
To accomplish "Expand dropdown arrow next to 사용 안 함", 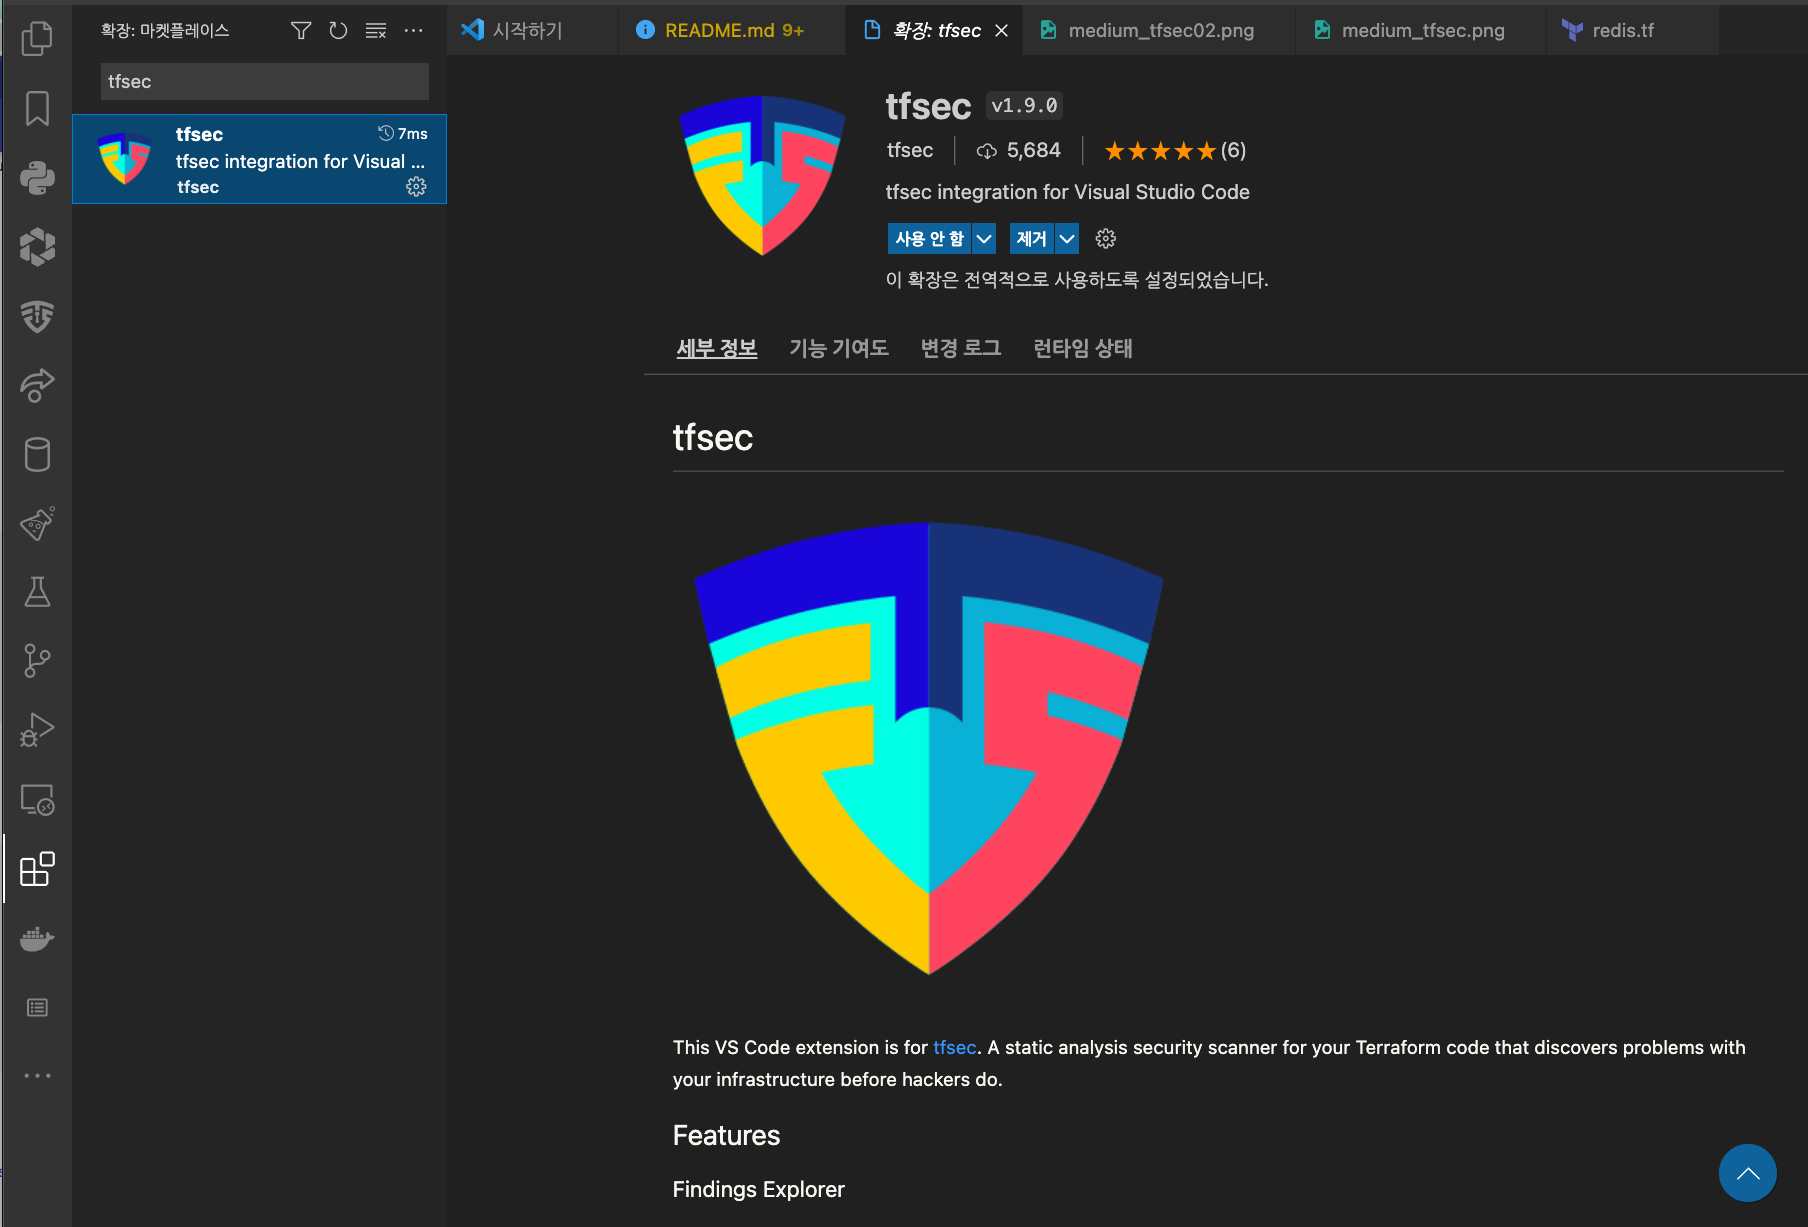I will tap(984, 239).
